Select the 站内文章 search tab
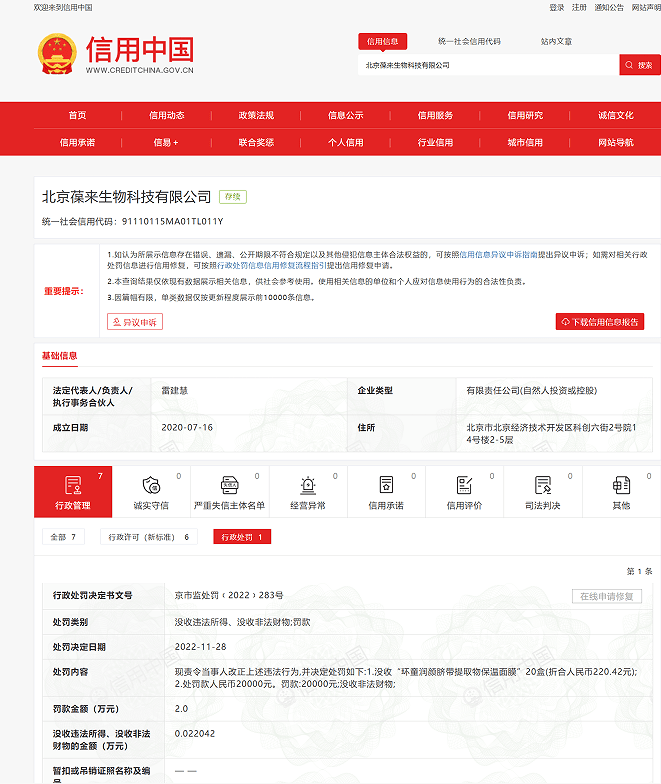 556,42
